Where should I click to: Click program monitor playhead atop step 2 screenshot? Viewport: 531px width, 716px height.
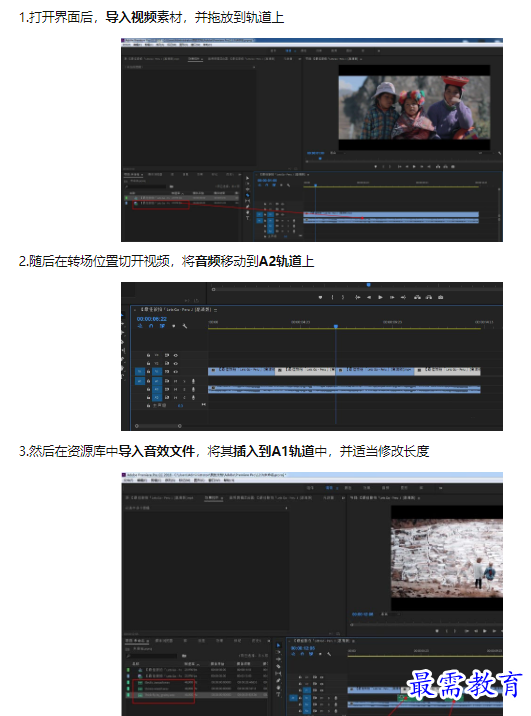[368, 285]
